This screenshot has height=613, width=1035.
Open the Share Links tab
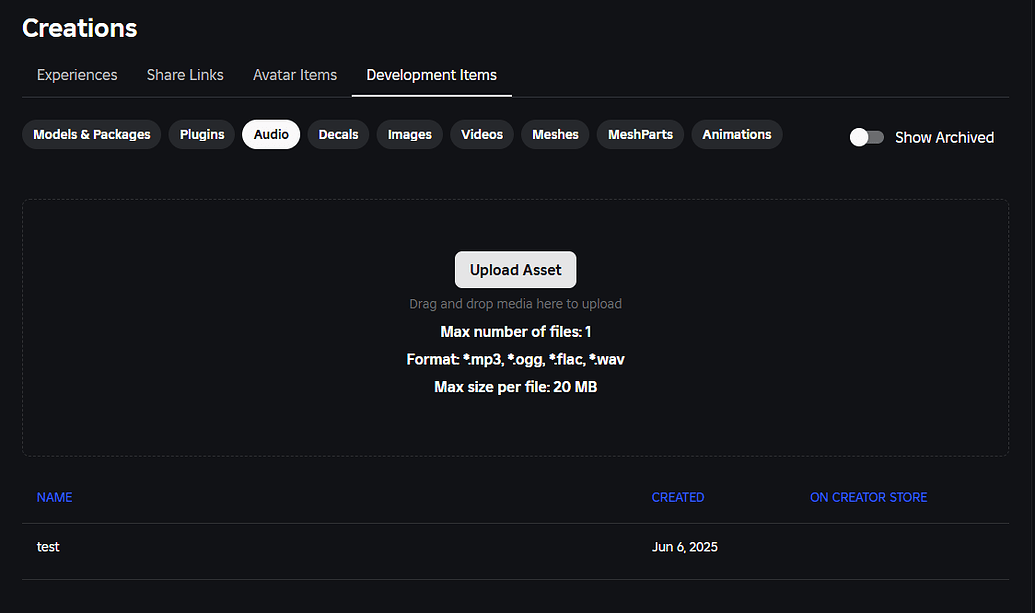pos(185,75)
